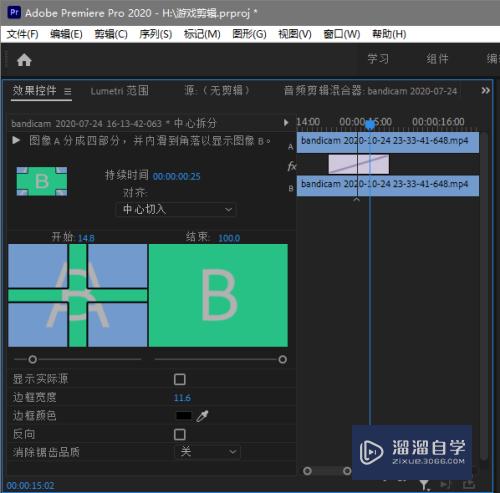Open the 文件(F) menu
Viewport: 500px width, 493px height.
(x=23, y=34)
